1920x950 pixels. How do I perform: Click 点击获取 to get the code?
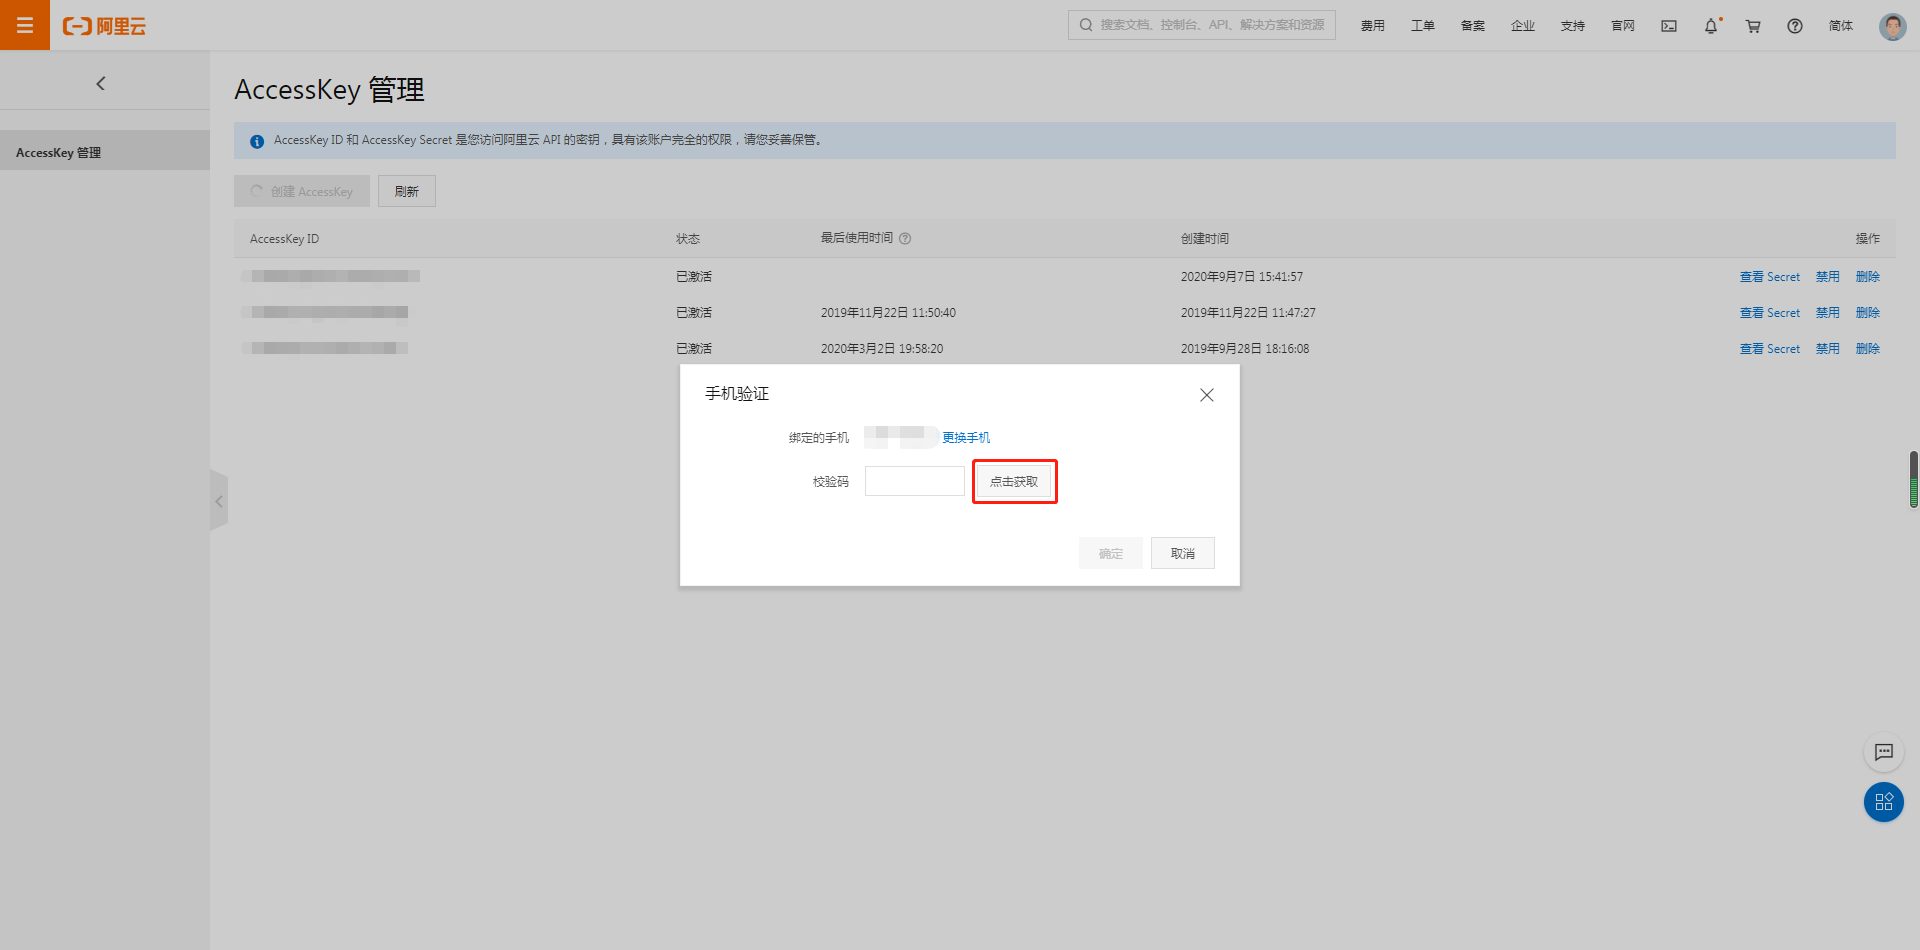pyautogui.click(x=1014, y=481)
